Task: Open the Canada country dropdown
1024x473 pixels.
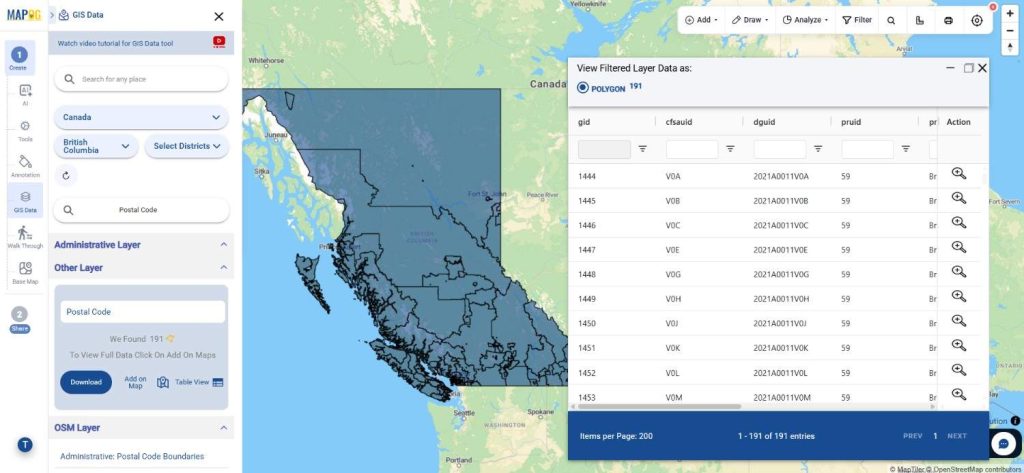Action: (x=141, y=118)
